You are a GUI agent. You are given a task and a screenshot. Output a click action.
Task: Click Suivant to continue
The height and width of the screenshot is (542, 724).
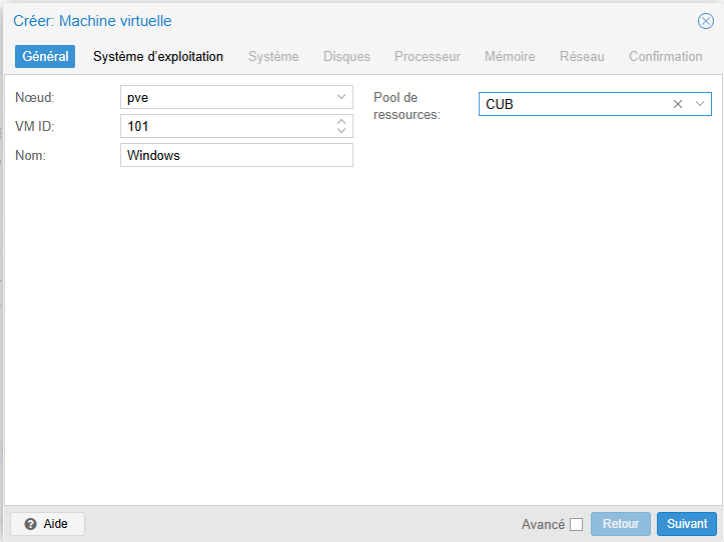tap(687, 524)
